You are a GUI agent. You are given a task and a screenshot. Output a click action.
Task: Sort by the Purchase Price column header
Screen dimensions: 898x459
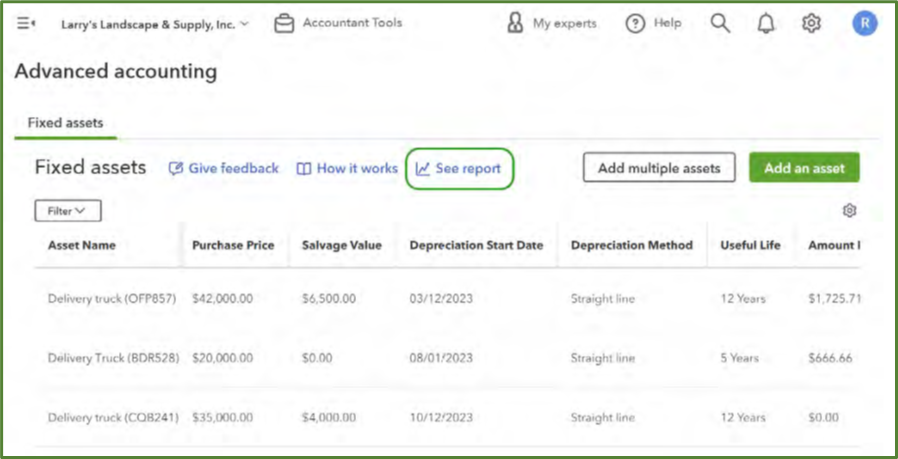233,245
